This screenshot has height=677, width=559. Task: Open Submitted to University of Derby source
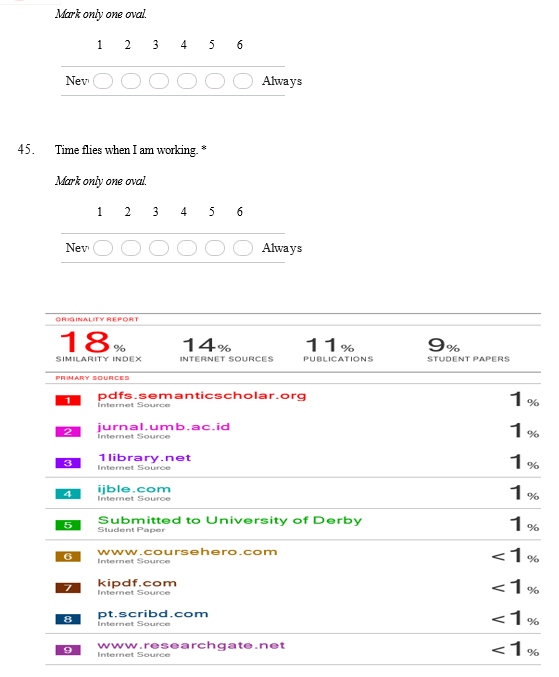click(230, 520)
